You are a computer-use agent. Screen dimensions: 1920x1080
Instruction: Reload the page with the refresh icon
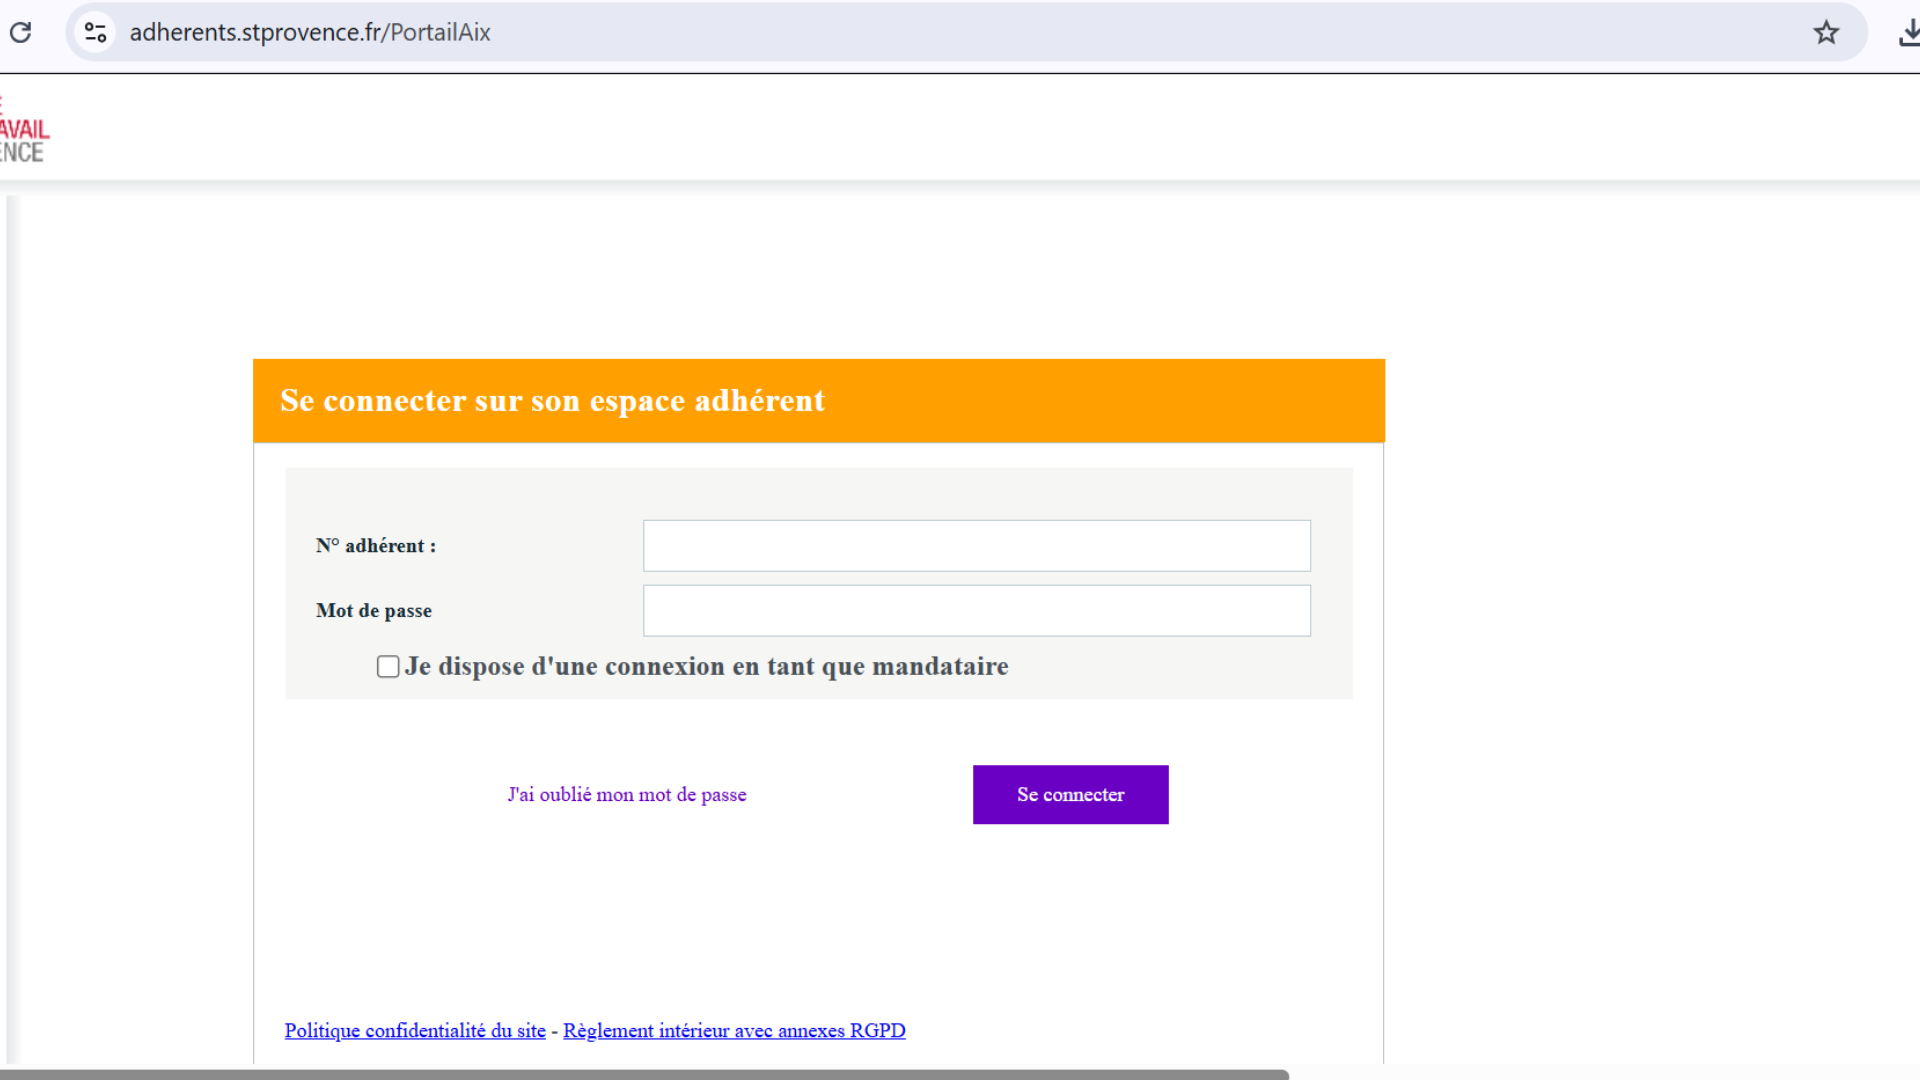[21, 32]
